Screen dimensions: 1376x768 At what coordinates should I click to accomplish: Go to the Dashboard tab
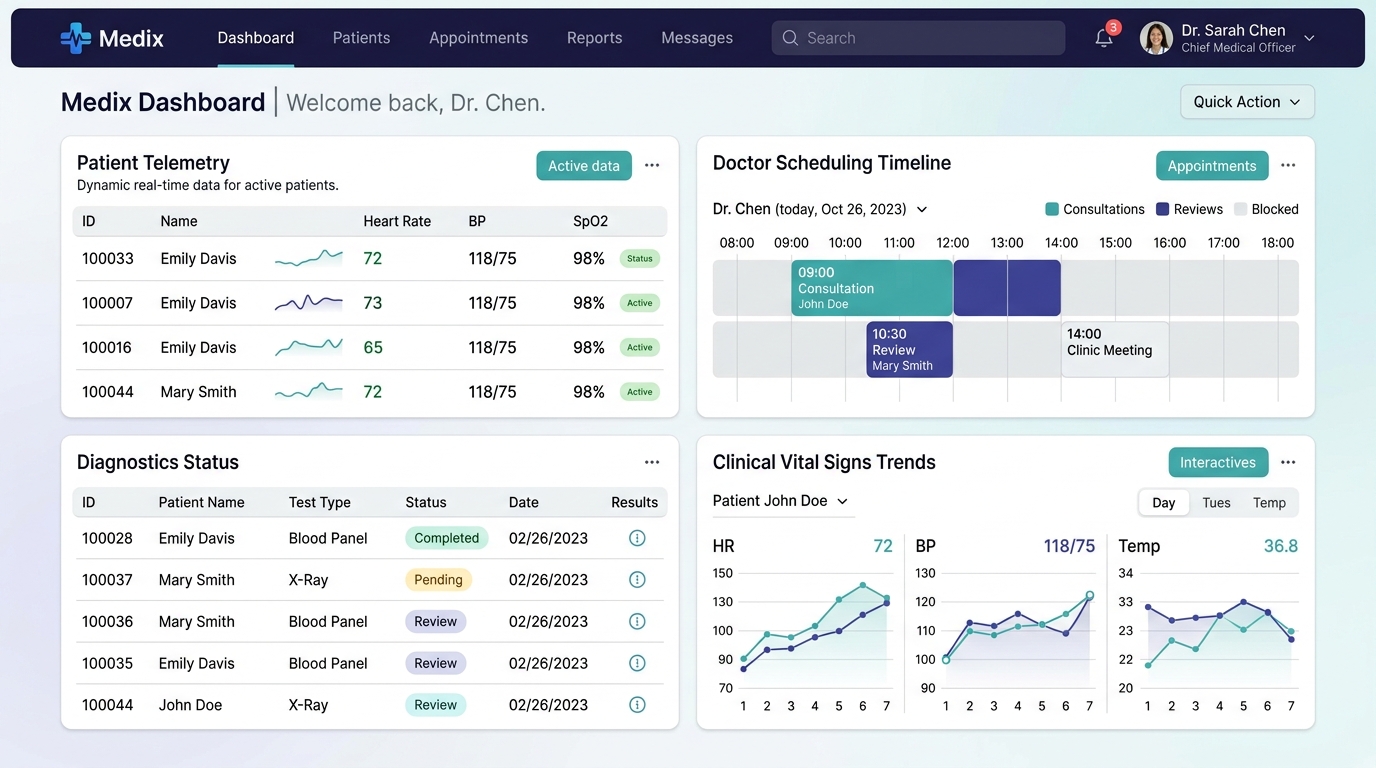click(256, 38)
